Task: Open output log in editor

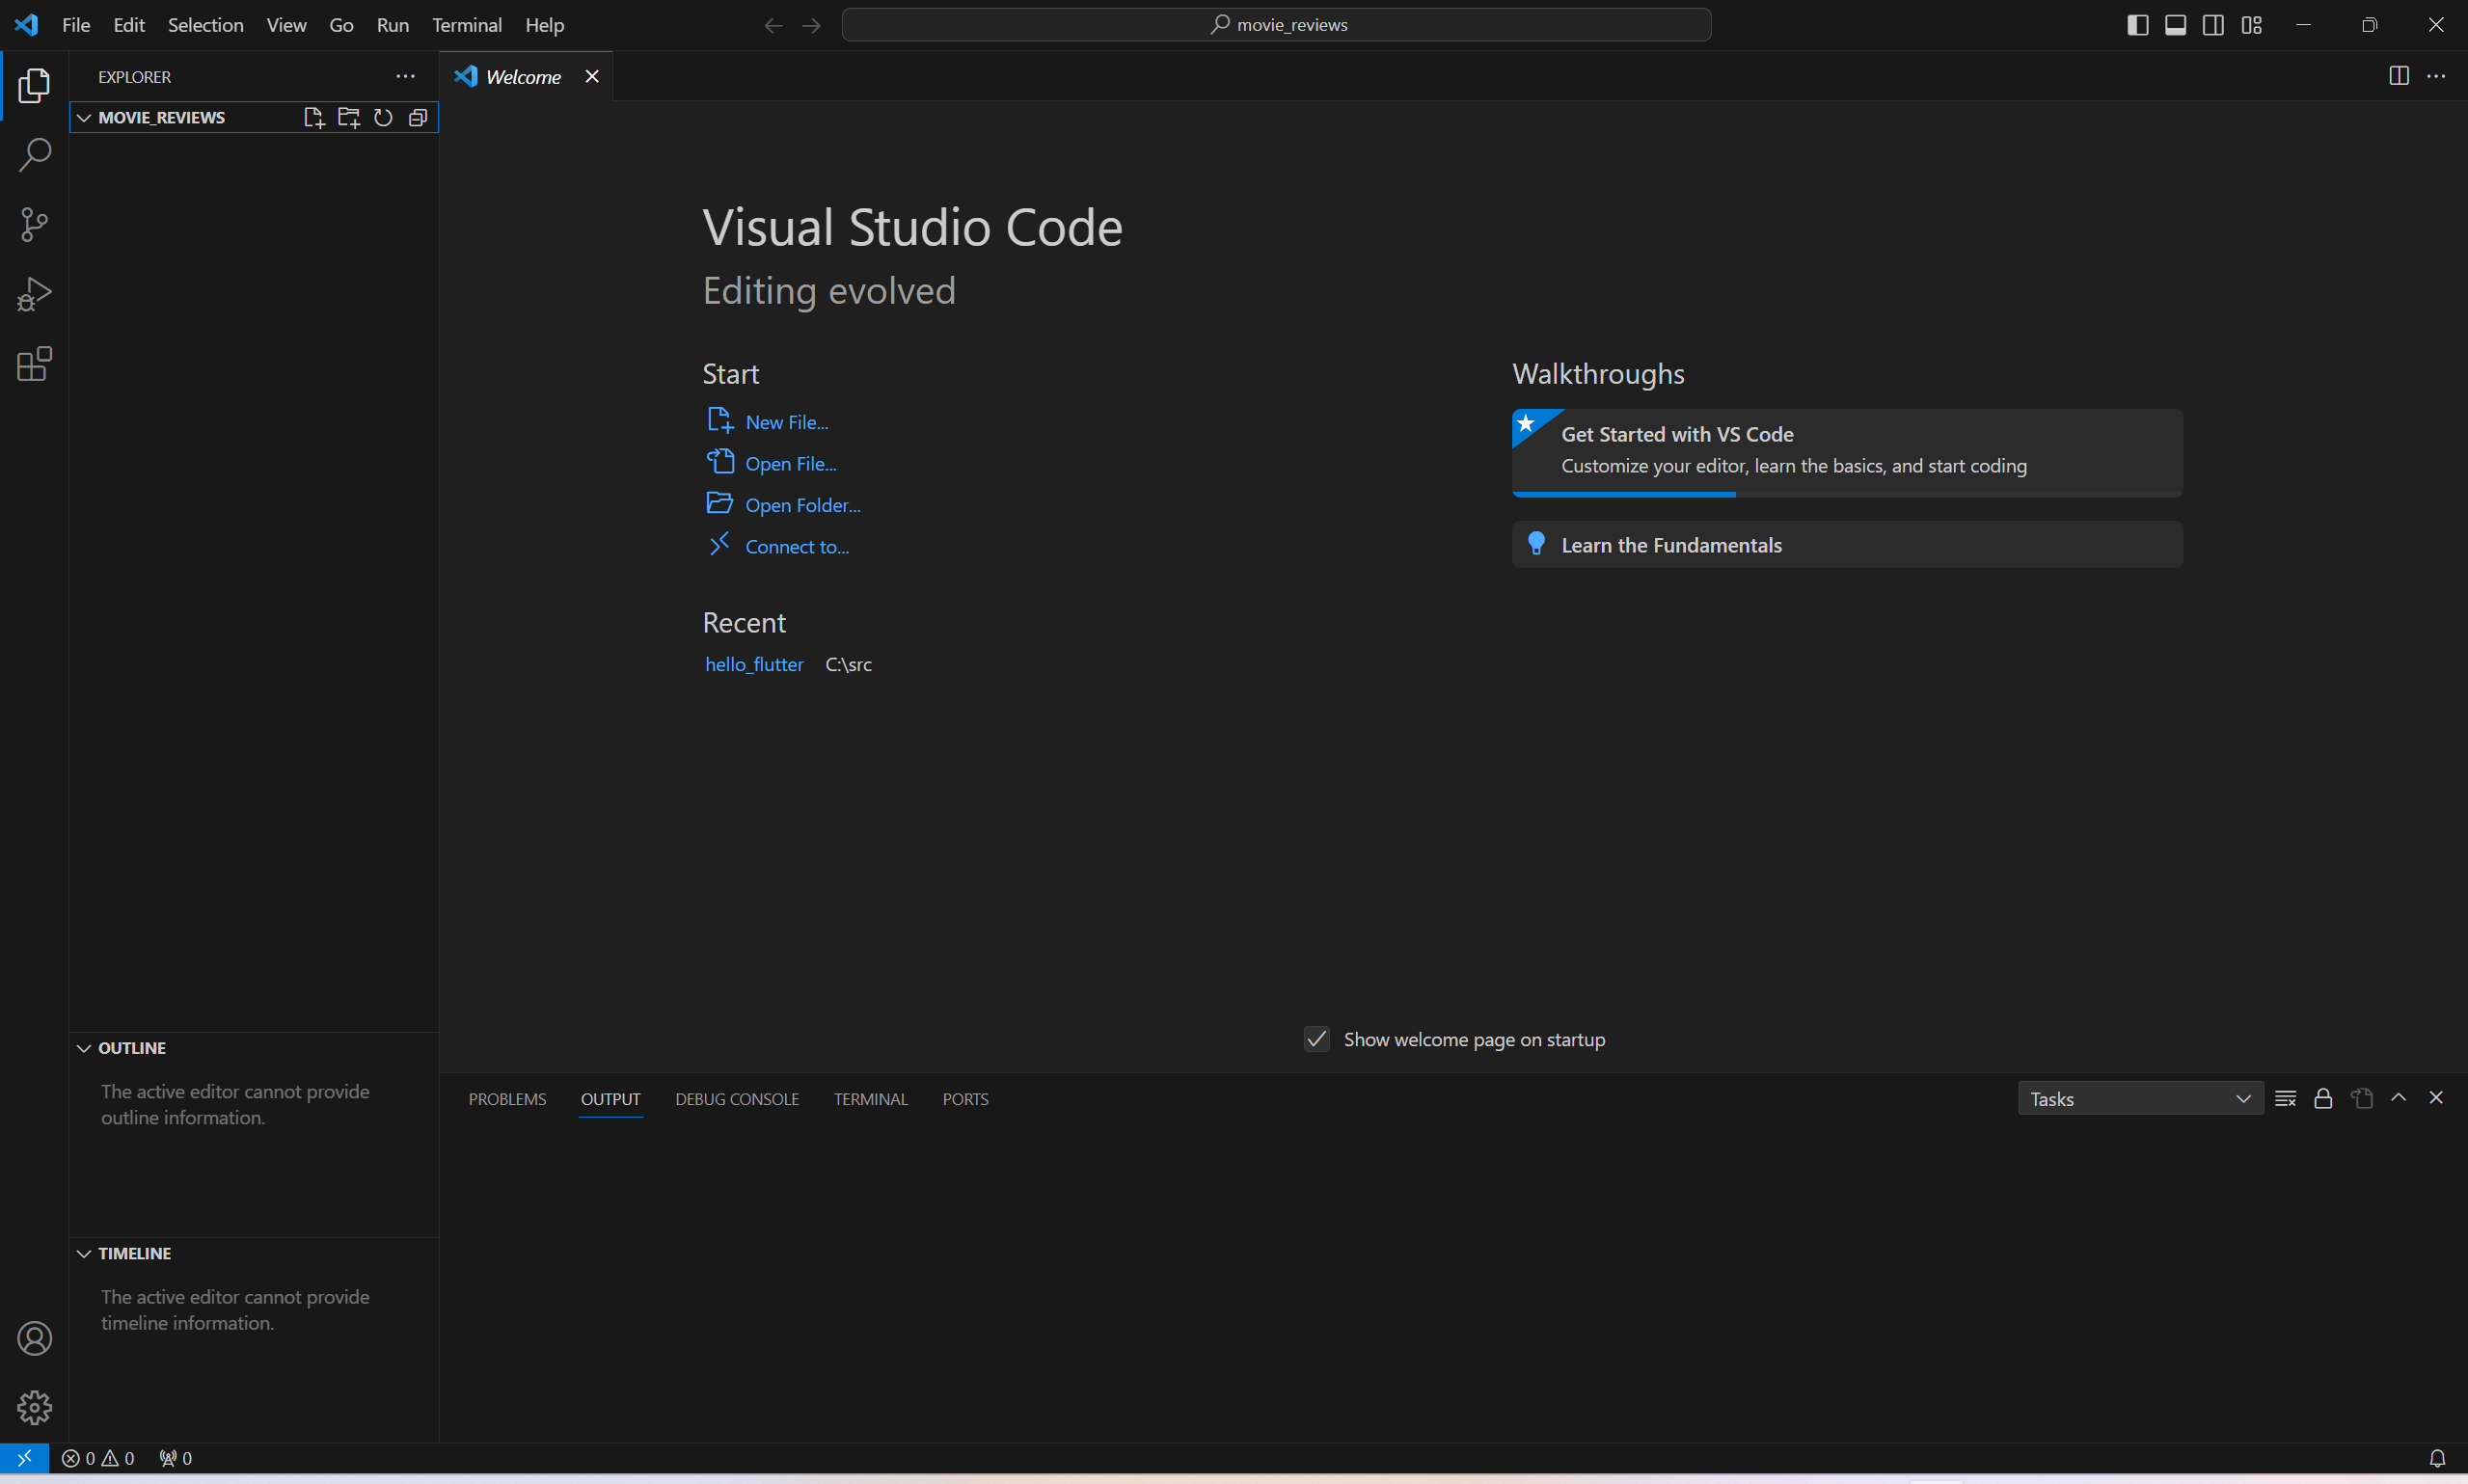Action: (2361, 1098)
